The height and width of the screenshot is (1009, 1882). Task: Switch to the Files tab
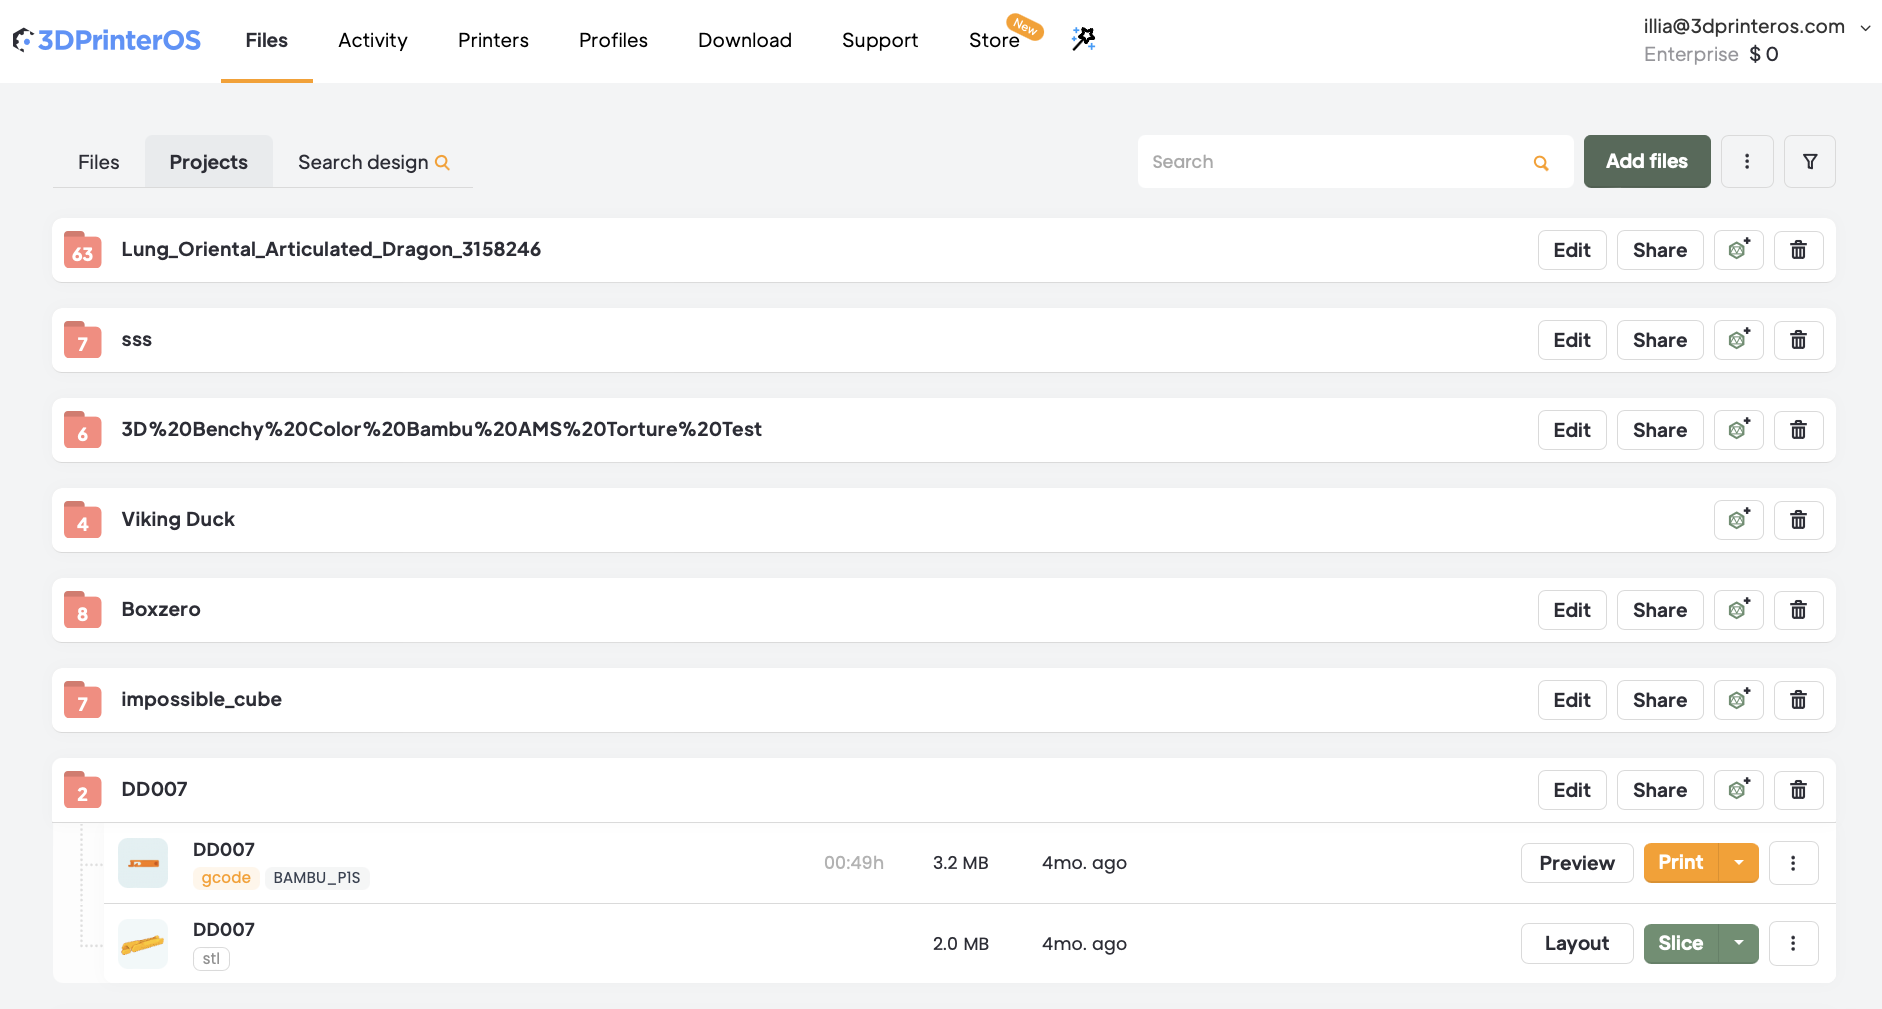tap(98, 161)
